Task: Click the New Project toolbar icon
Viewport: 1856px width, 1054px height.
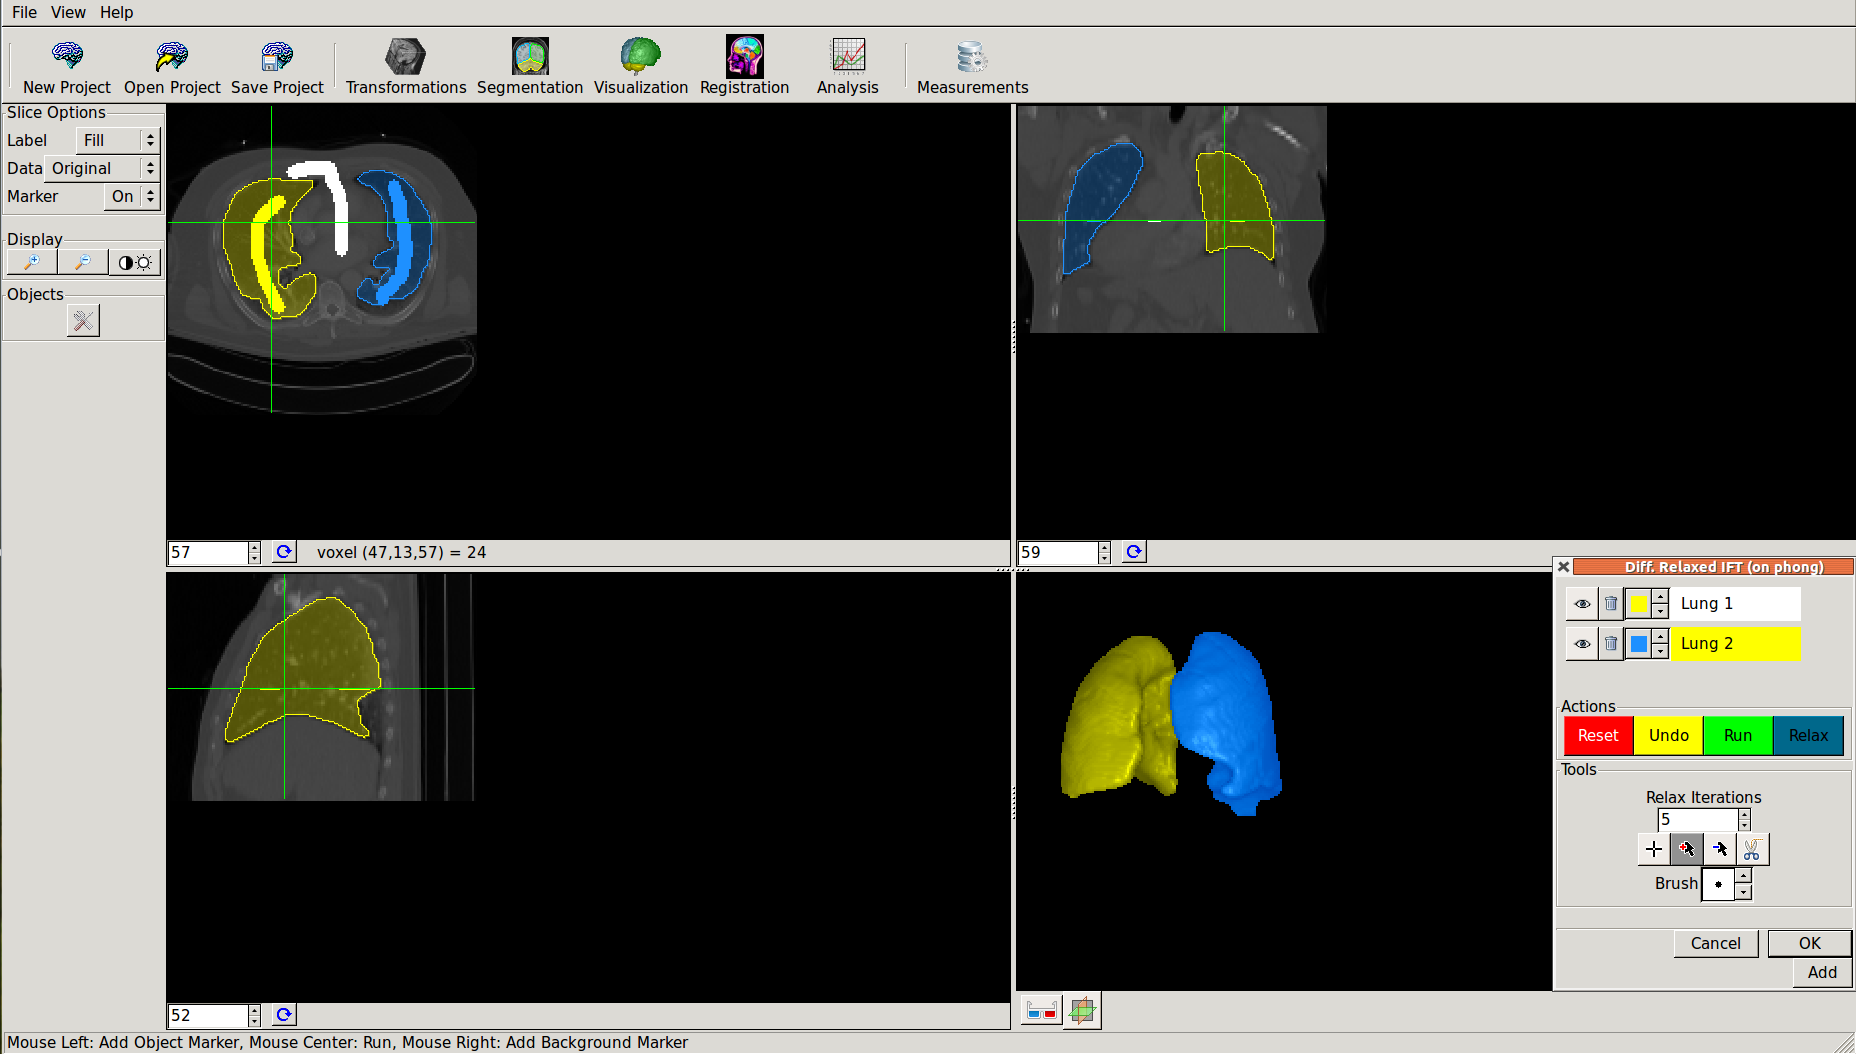Action: [x=67, y=67]
